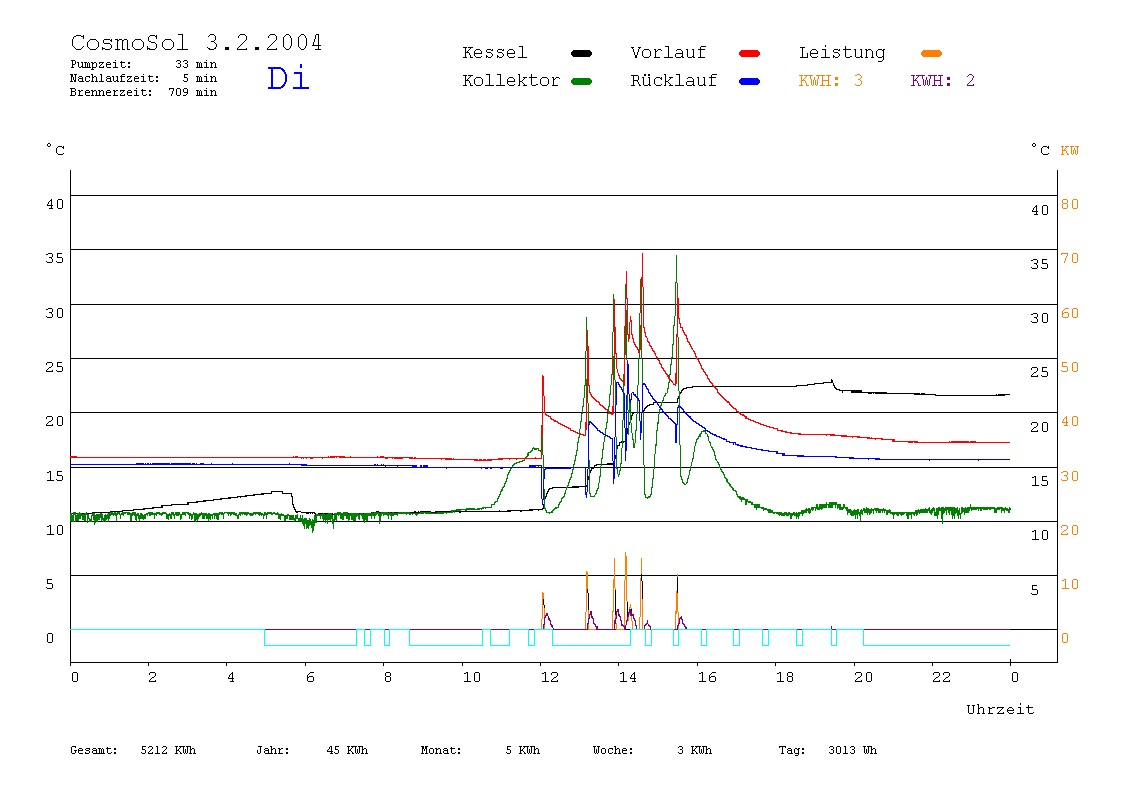The height and width of the screenshot is (812, 1148).
Task: Click the Nachlaufzeit value '5 min'
Action: point(200,78)
